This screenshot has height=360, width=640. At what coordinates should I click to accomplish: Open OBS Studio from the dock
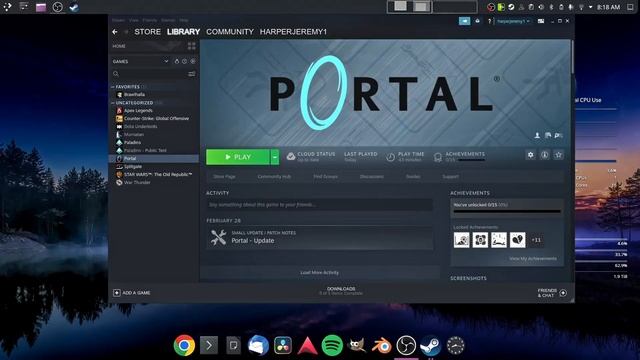pos(406,345)
